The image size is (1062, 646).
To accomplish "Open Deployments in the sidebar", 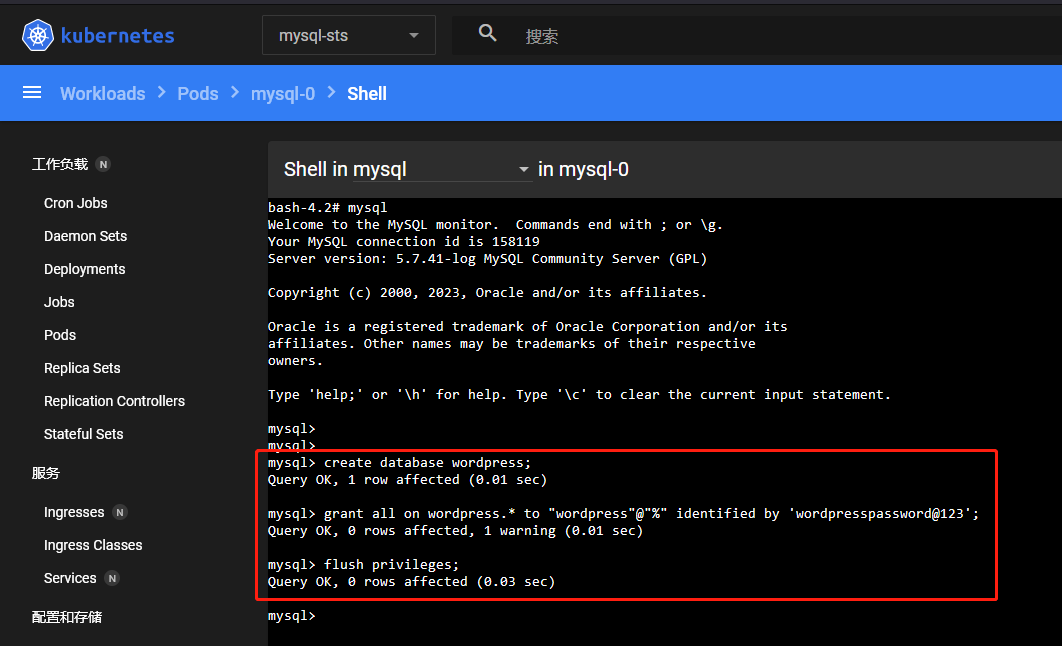I will (85, 270).
